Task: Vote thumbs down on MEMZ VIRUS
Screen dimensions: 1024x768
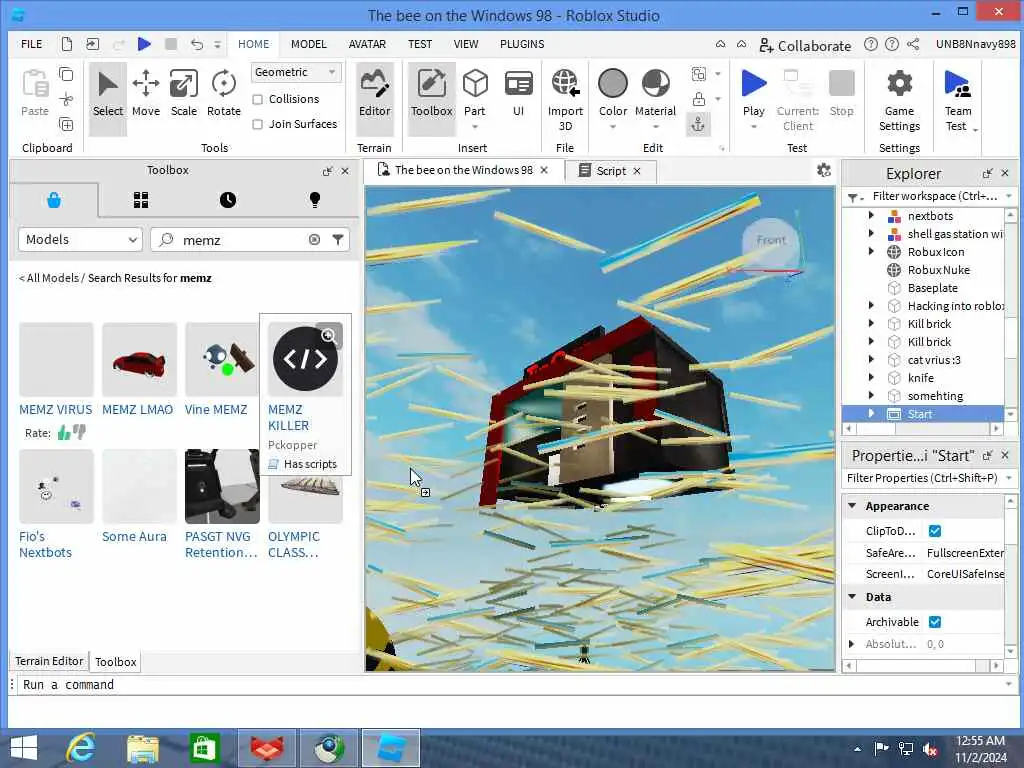Action: click(x=80, y=431)
